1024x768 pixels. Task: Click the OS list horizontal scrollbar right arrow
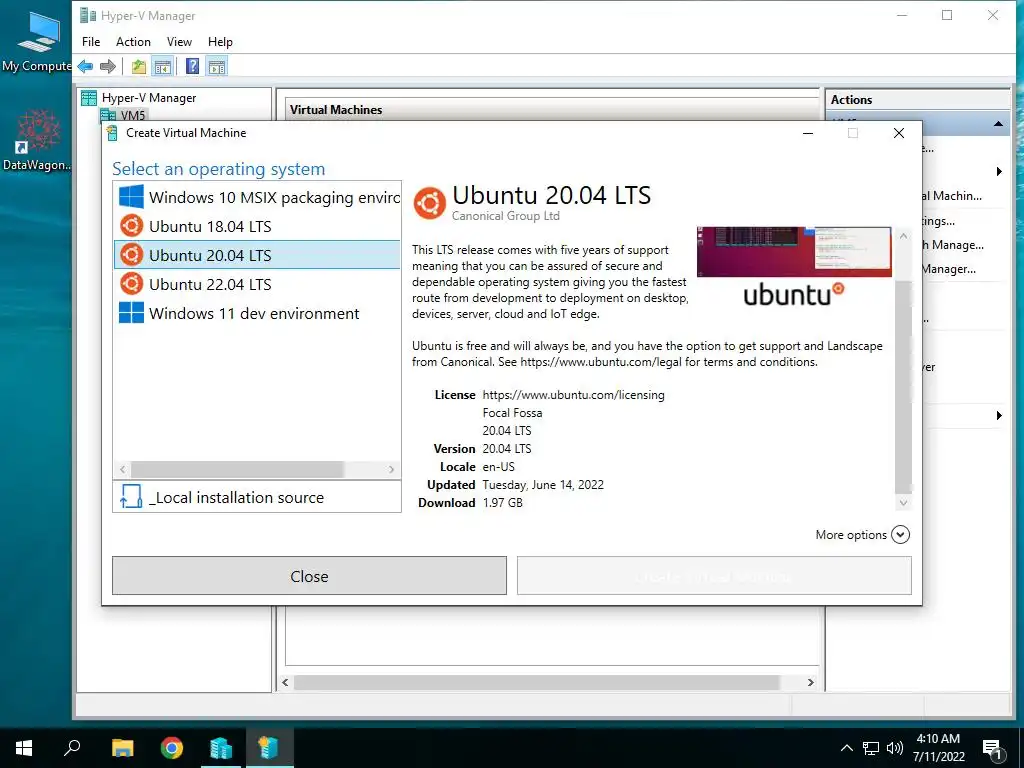[x=391, y=469]
